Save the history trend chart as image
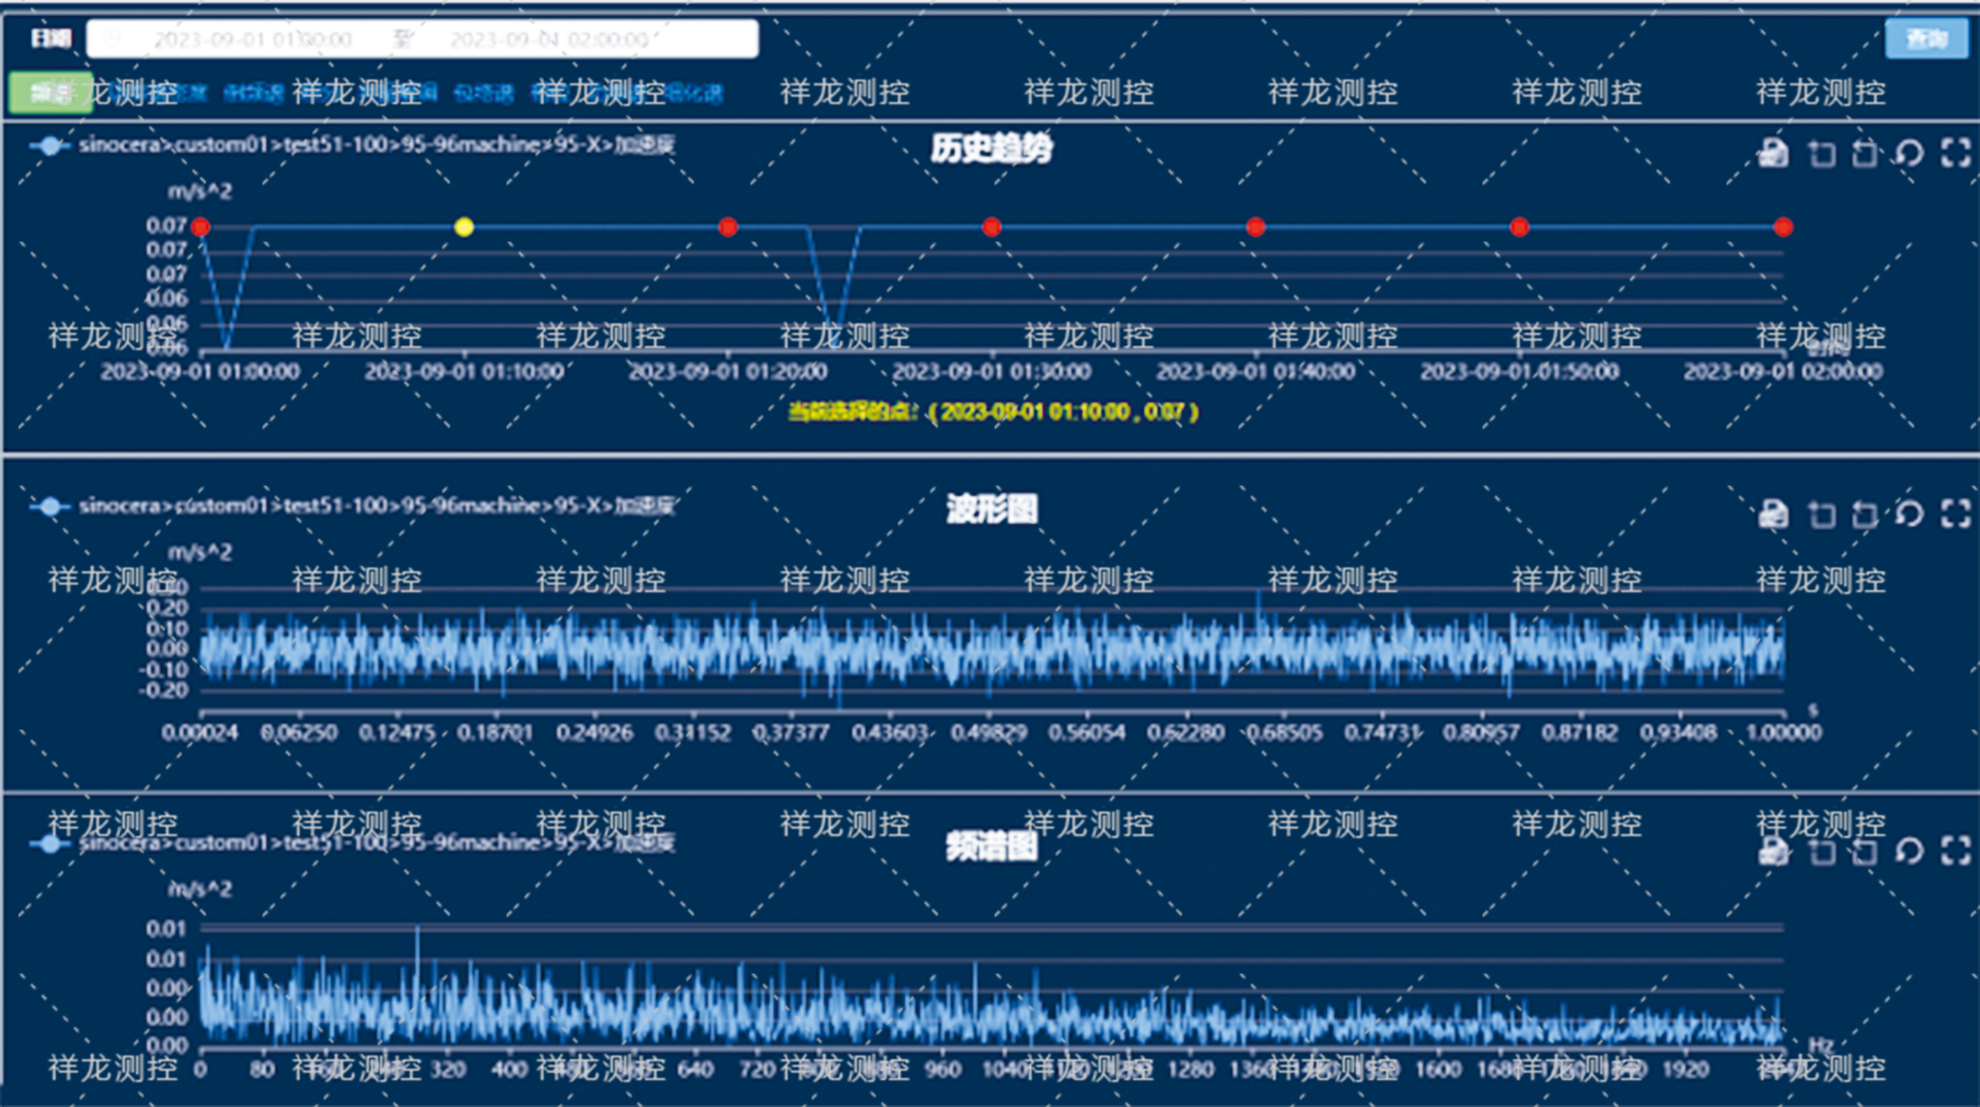 (x=1773, y=153)
